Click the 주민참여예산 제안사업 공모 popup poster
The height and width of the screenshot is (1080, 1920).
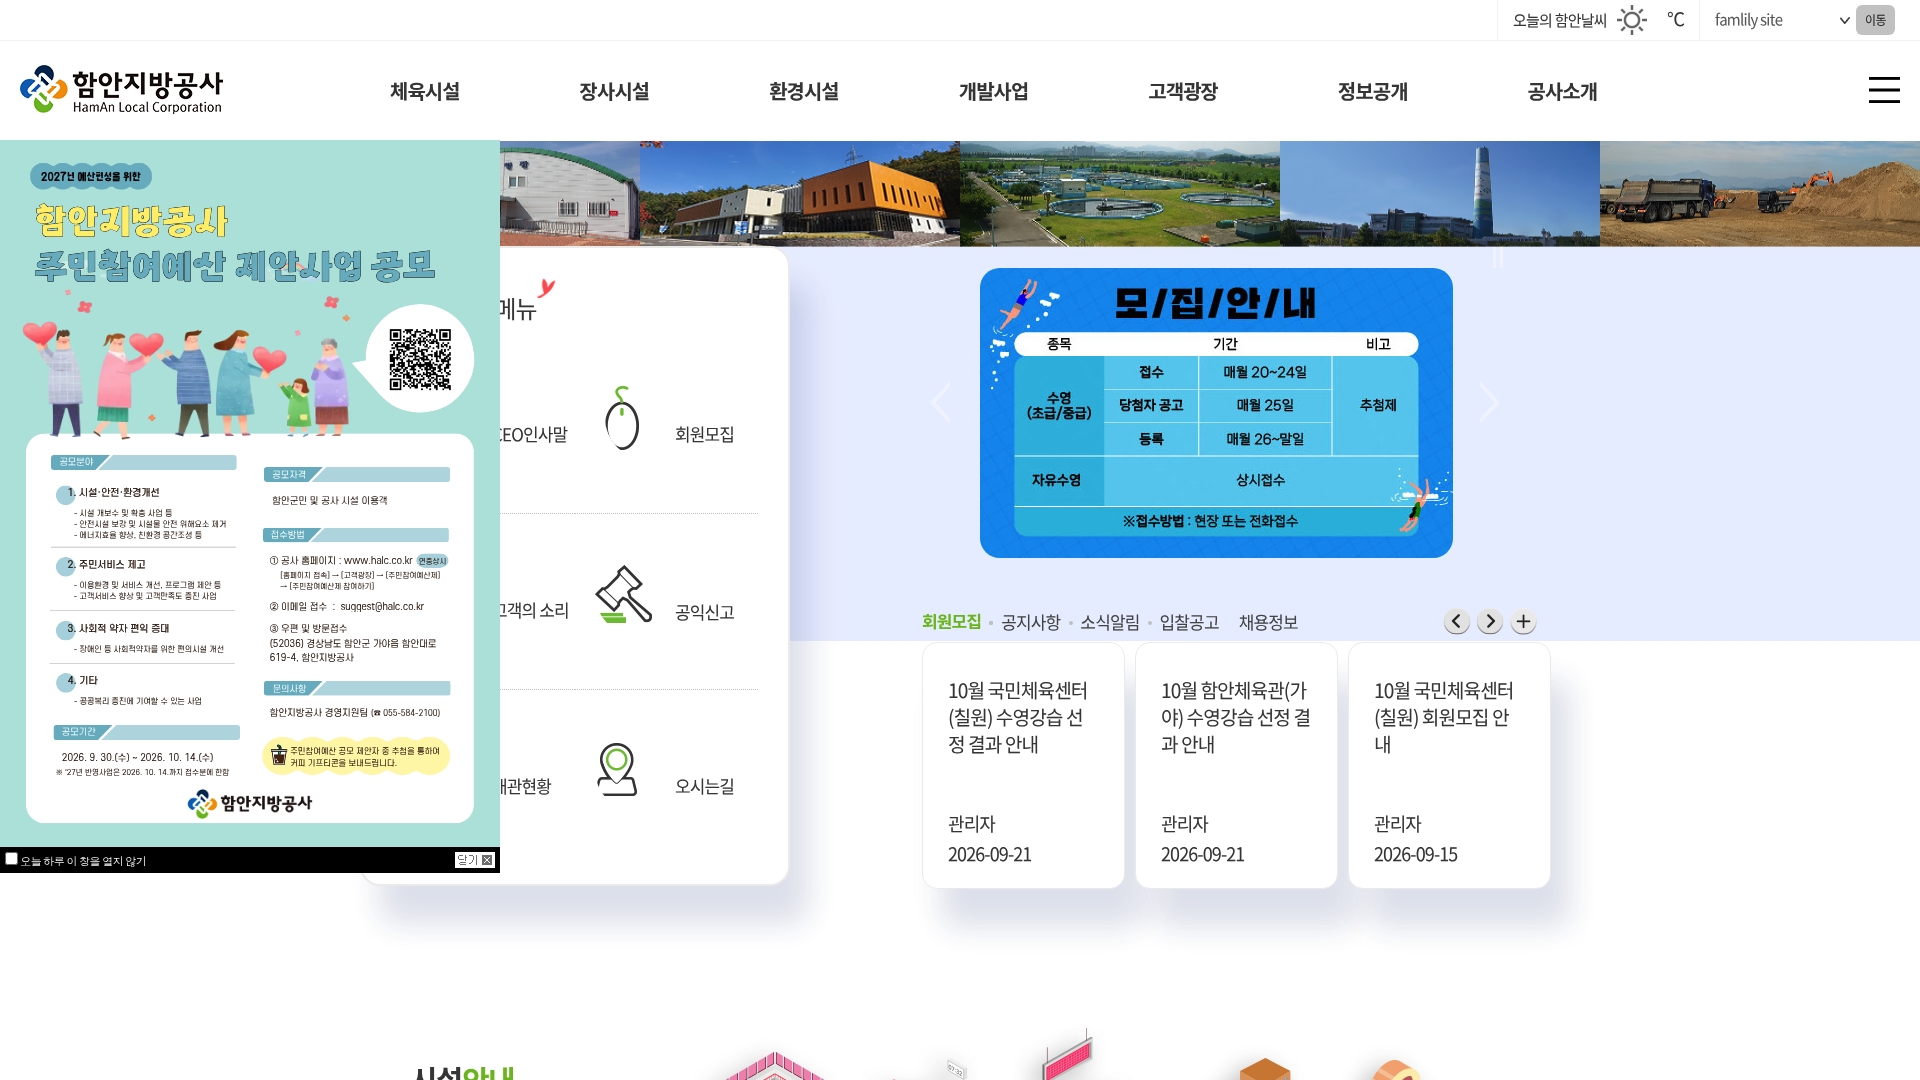pyautogui.click(x=250, y=493)
